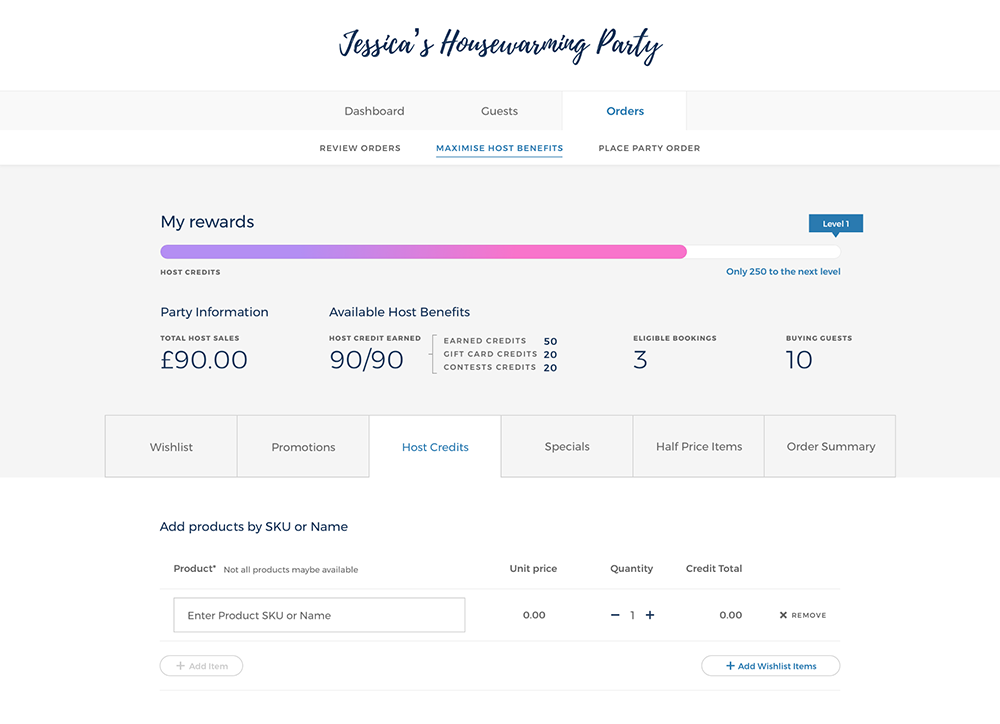This screenshot has width=1000, height=724.
Task: Switch to Order Summary tab
Action: [830, 447]
